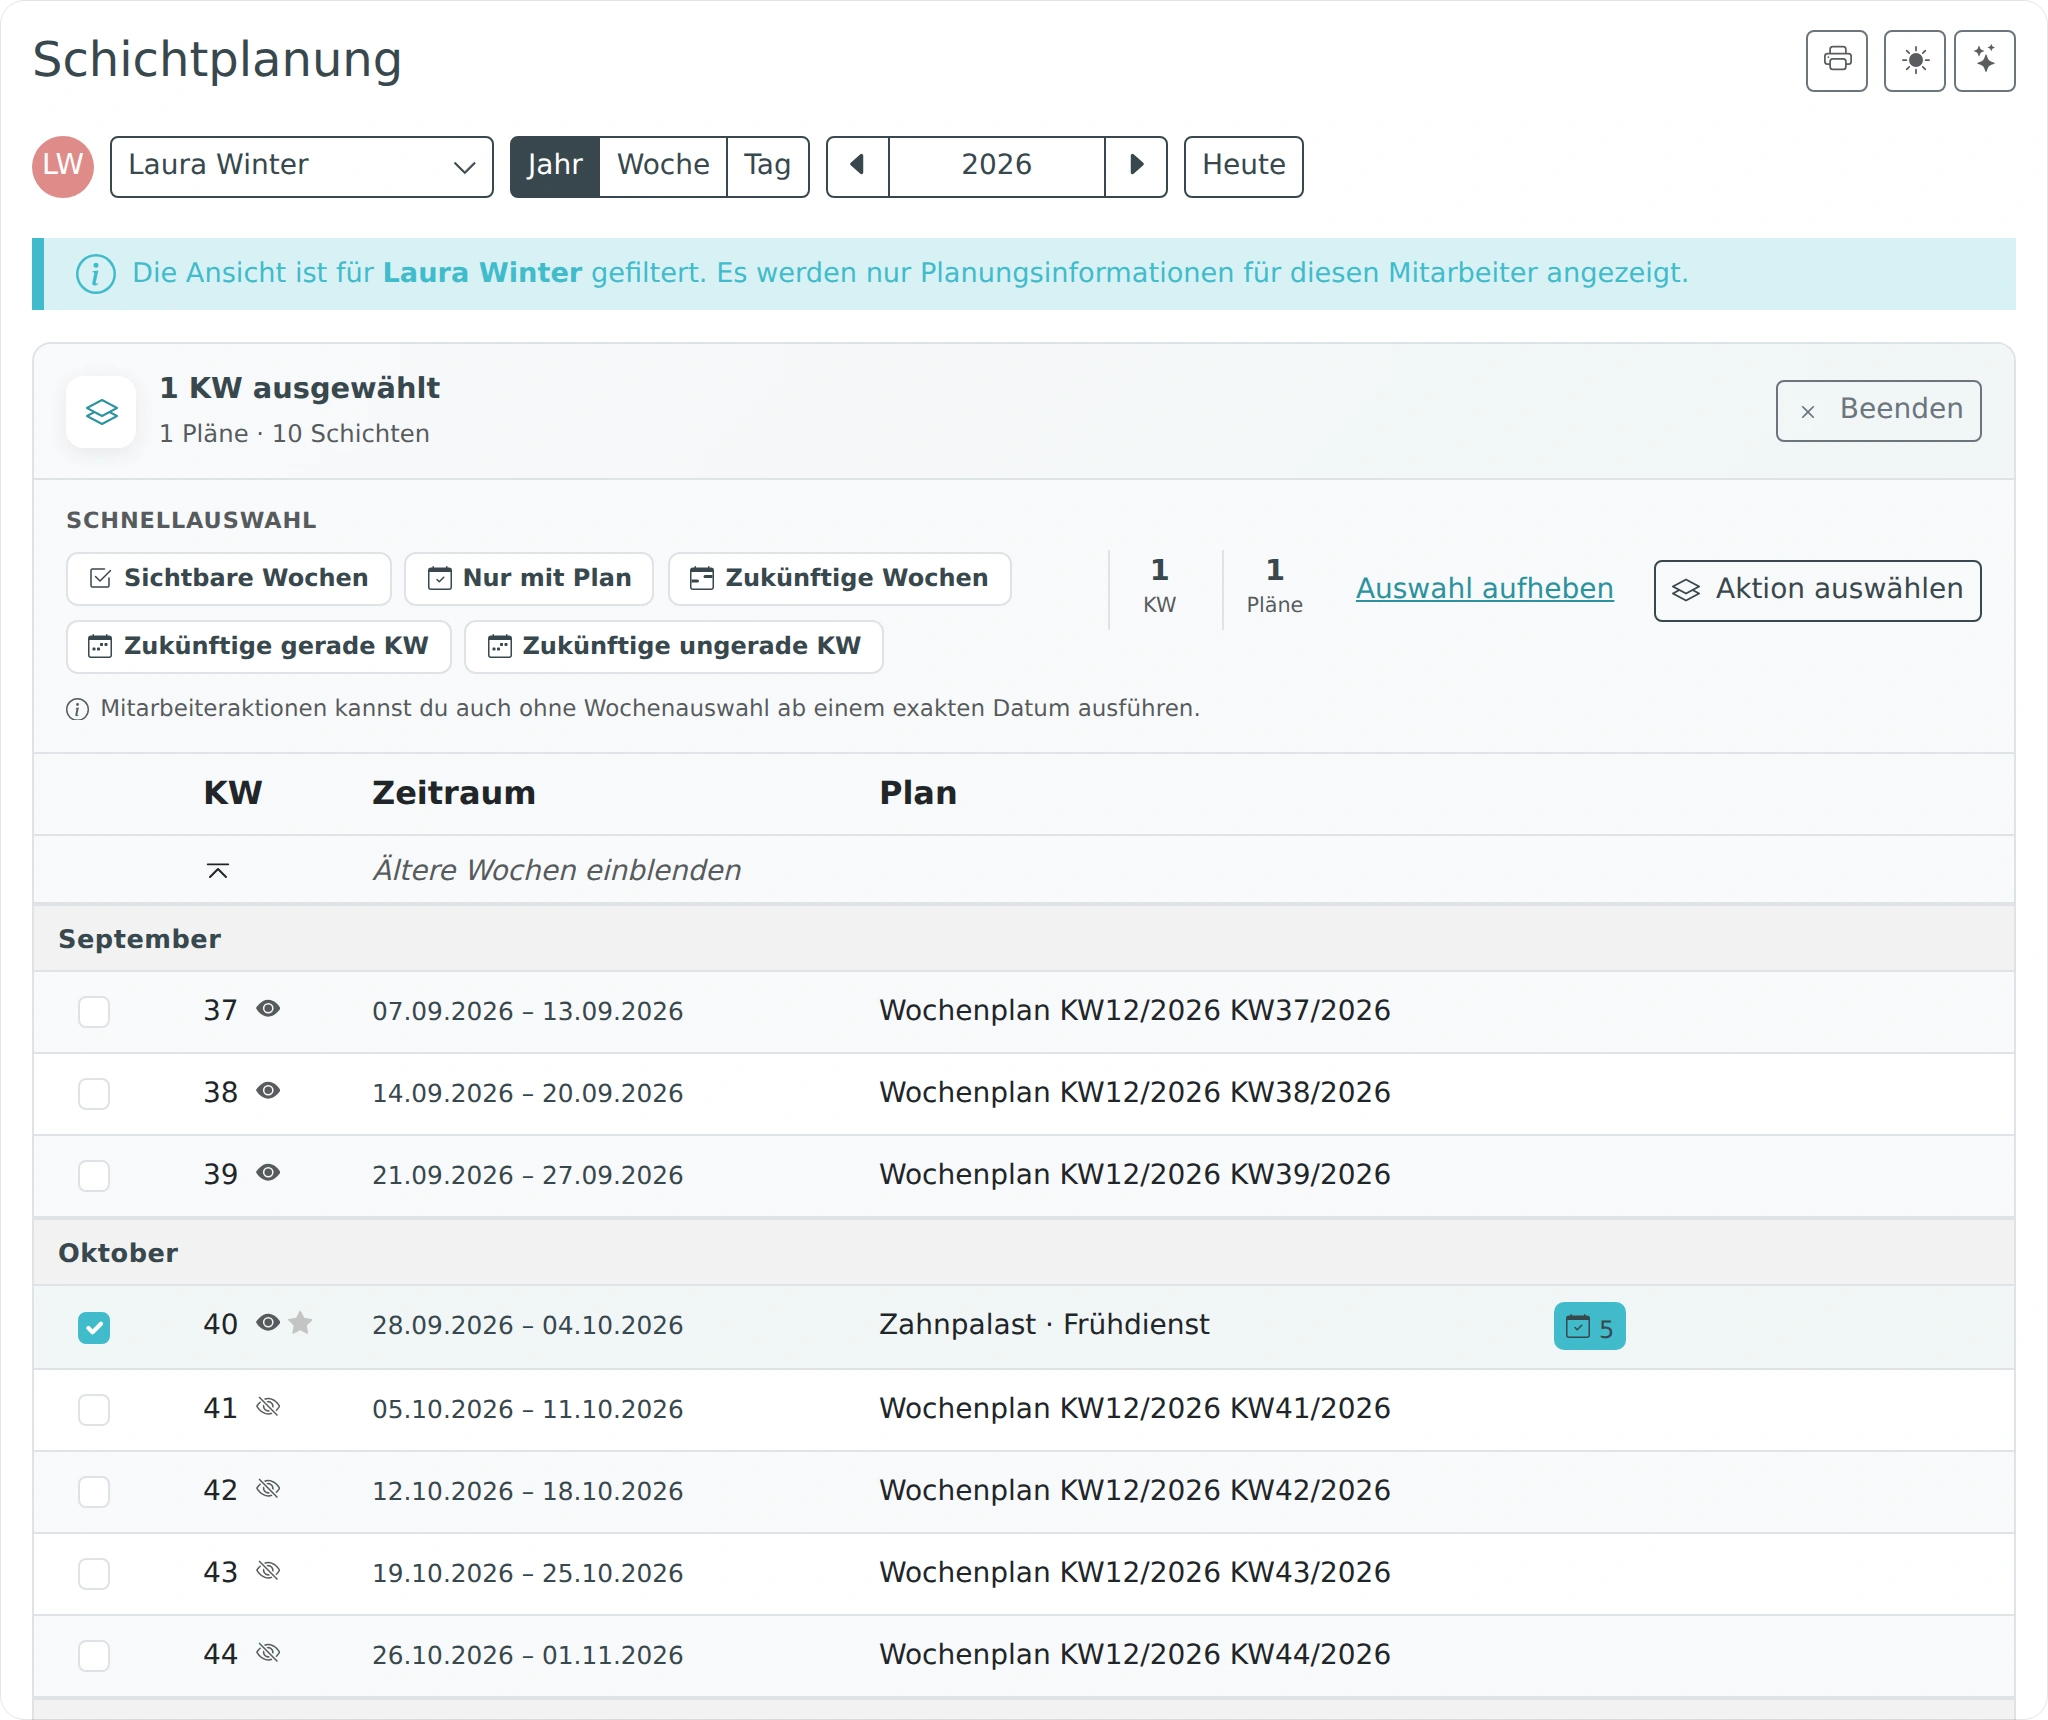The width and height of the screenshot is (2048, 1720).
Task: Check the checkbox for KW 39
Action: coord(94,1175)
